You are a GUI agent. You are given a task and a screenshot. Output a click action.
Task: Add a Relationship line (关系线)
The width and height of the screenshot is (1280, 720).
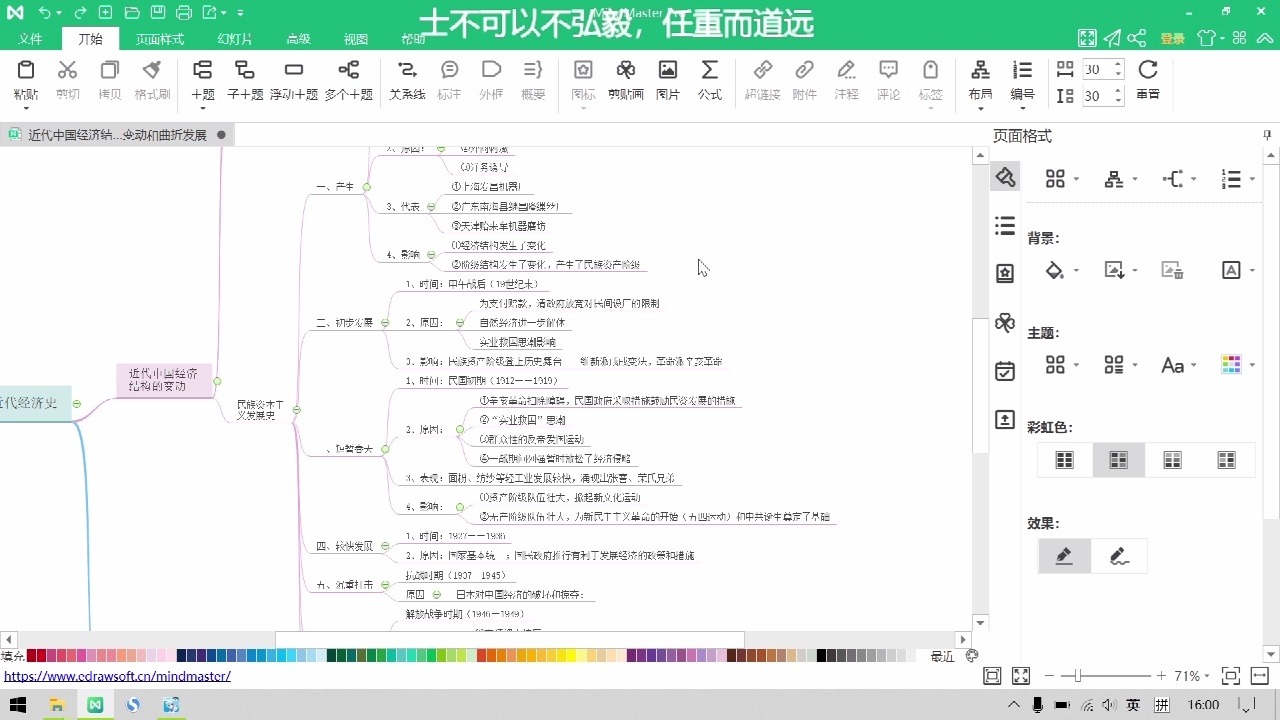[407, 79]
